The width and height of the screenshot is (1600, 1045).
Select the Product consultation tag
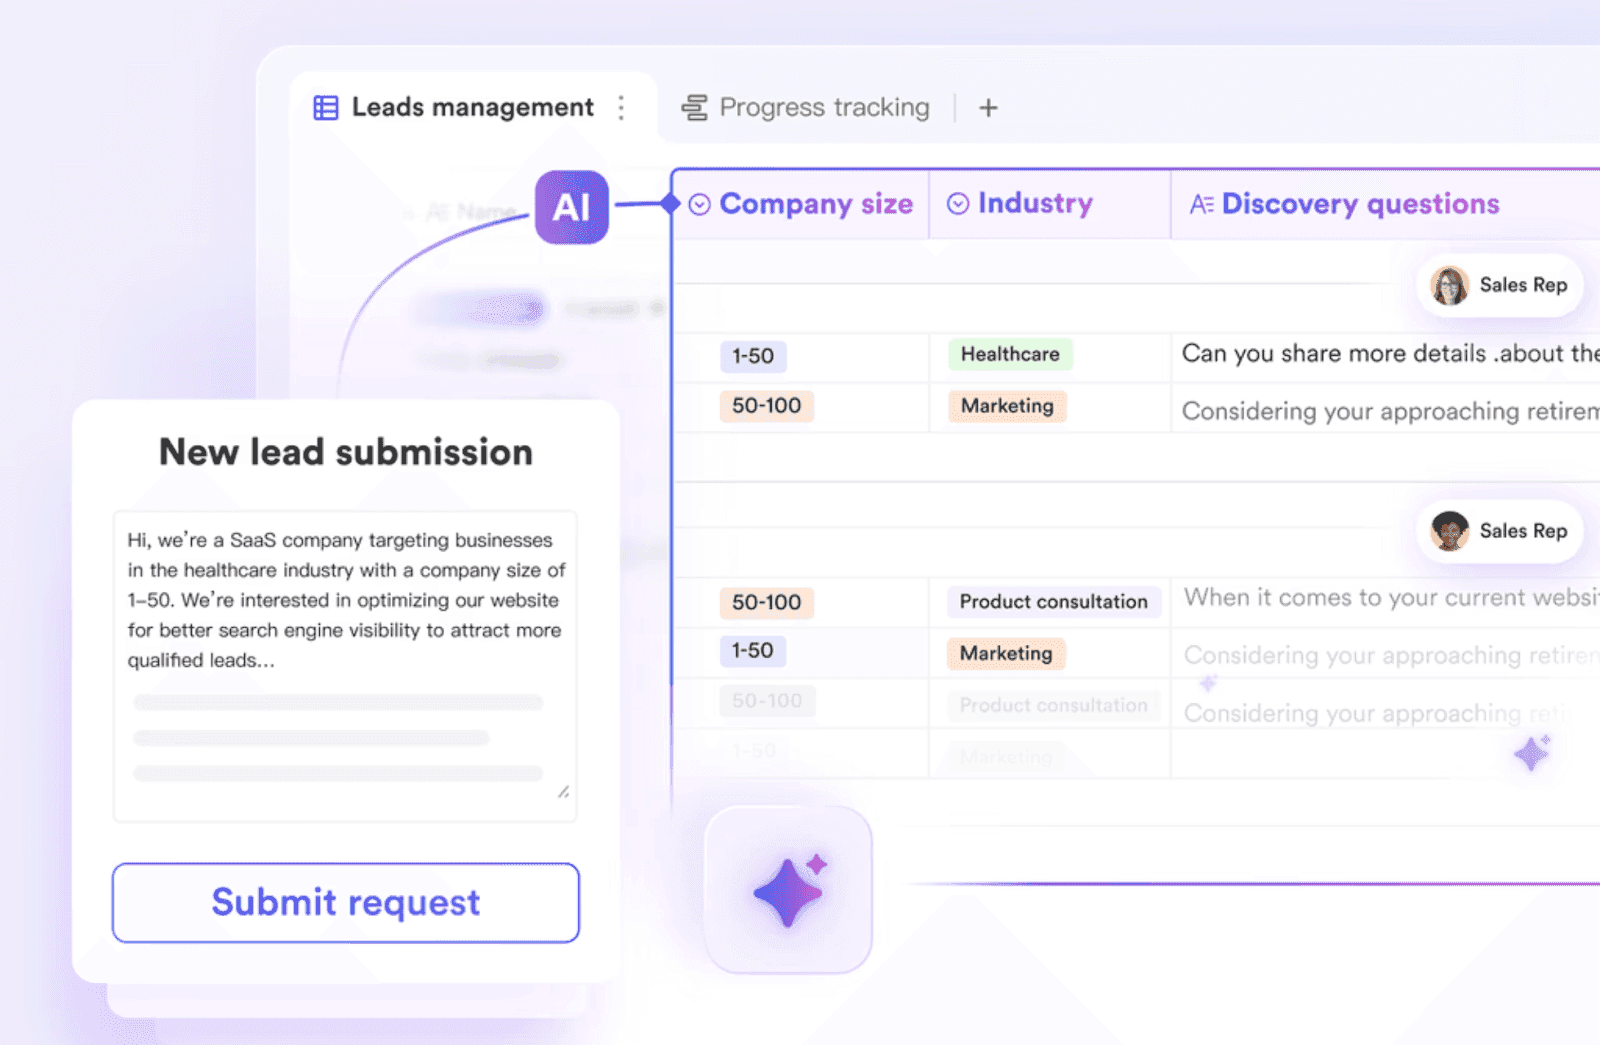click(x=1052, y=601)
